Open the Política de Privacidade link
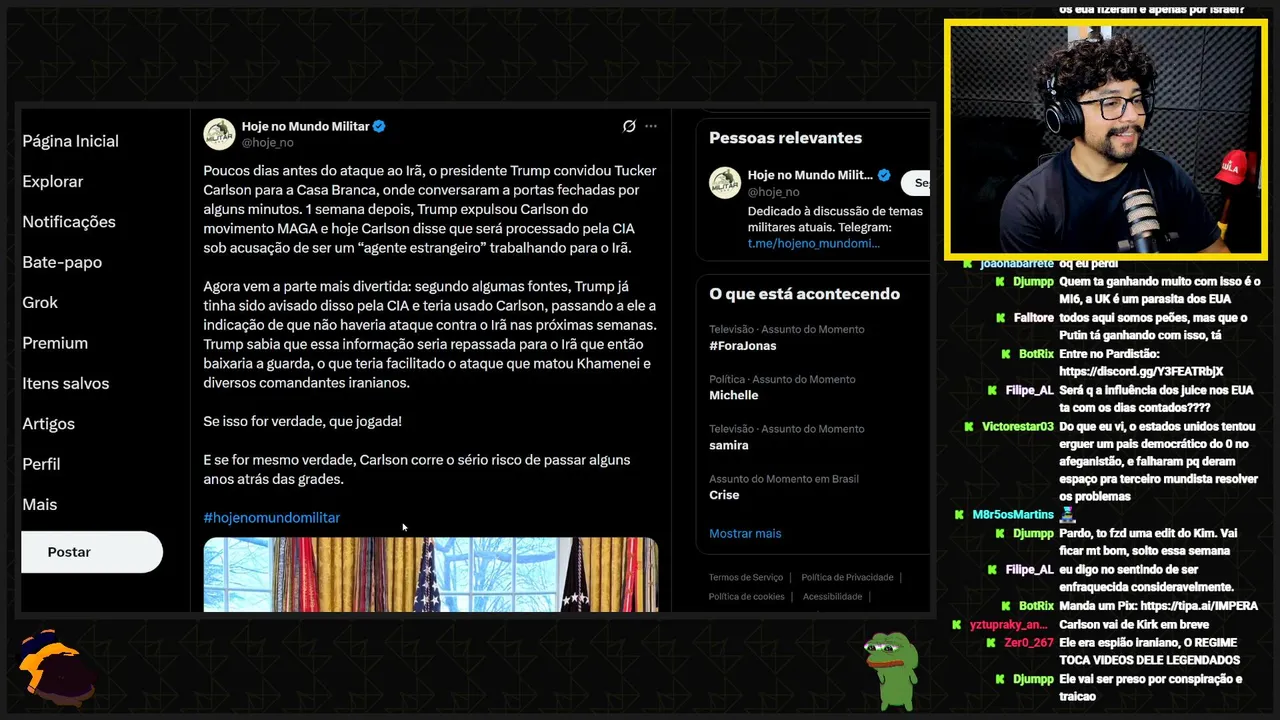1280x720 pixels. [847, 577]
